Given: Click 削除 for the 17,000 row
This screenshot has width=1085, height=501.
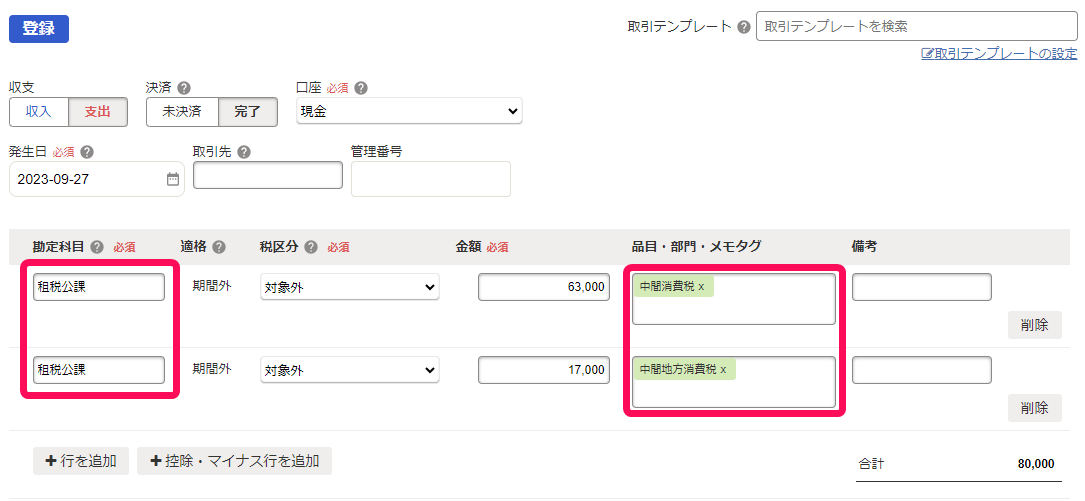Looking at the screenshot, I should 1034,408.
